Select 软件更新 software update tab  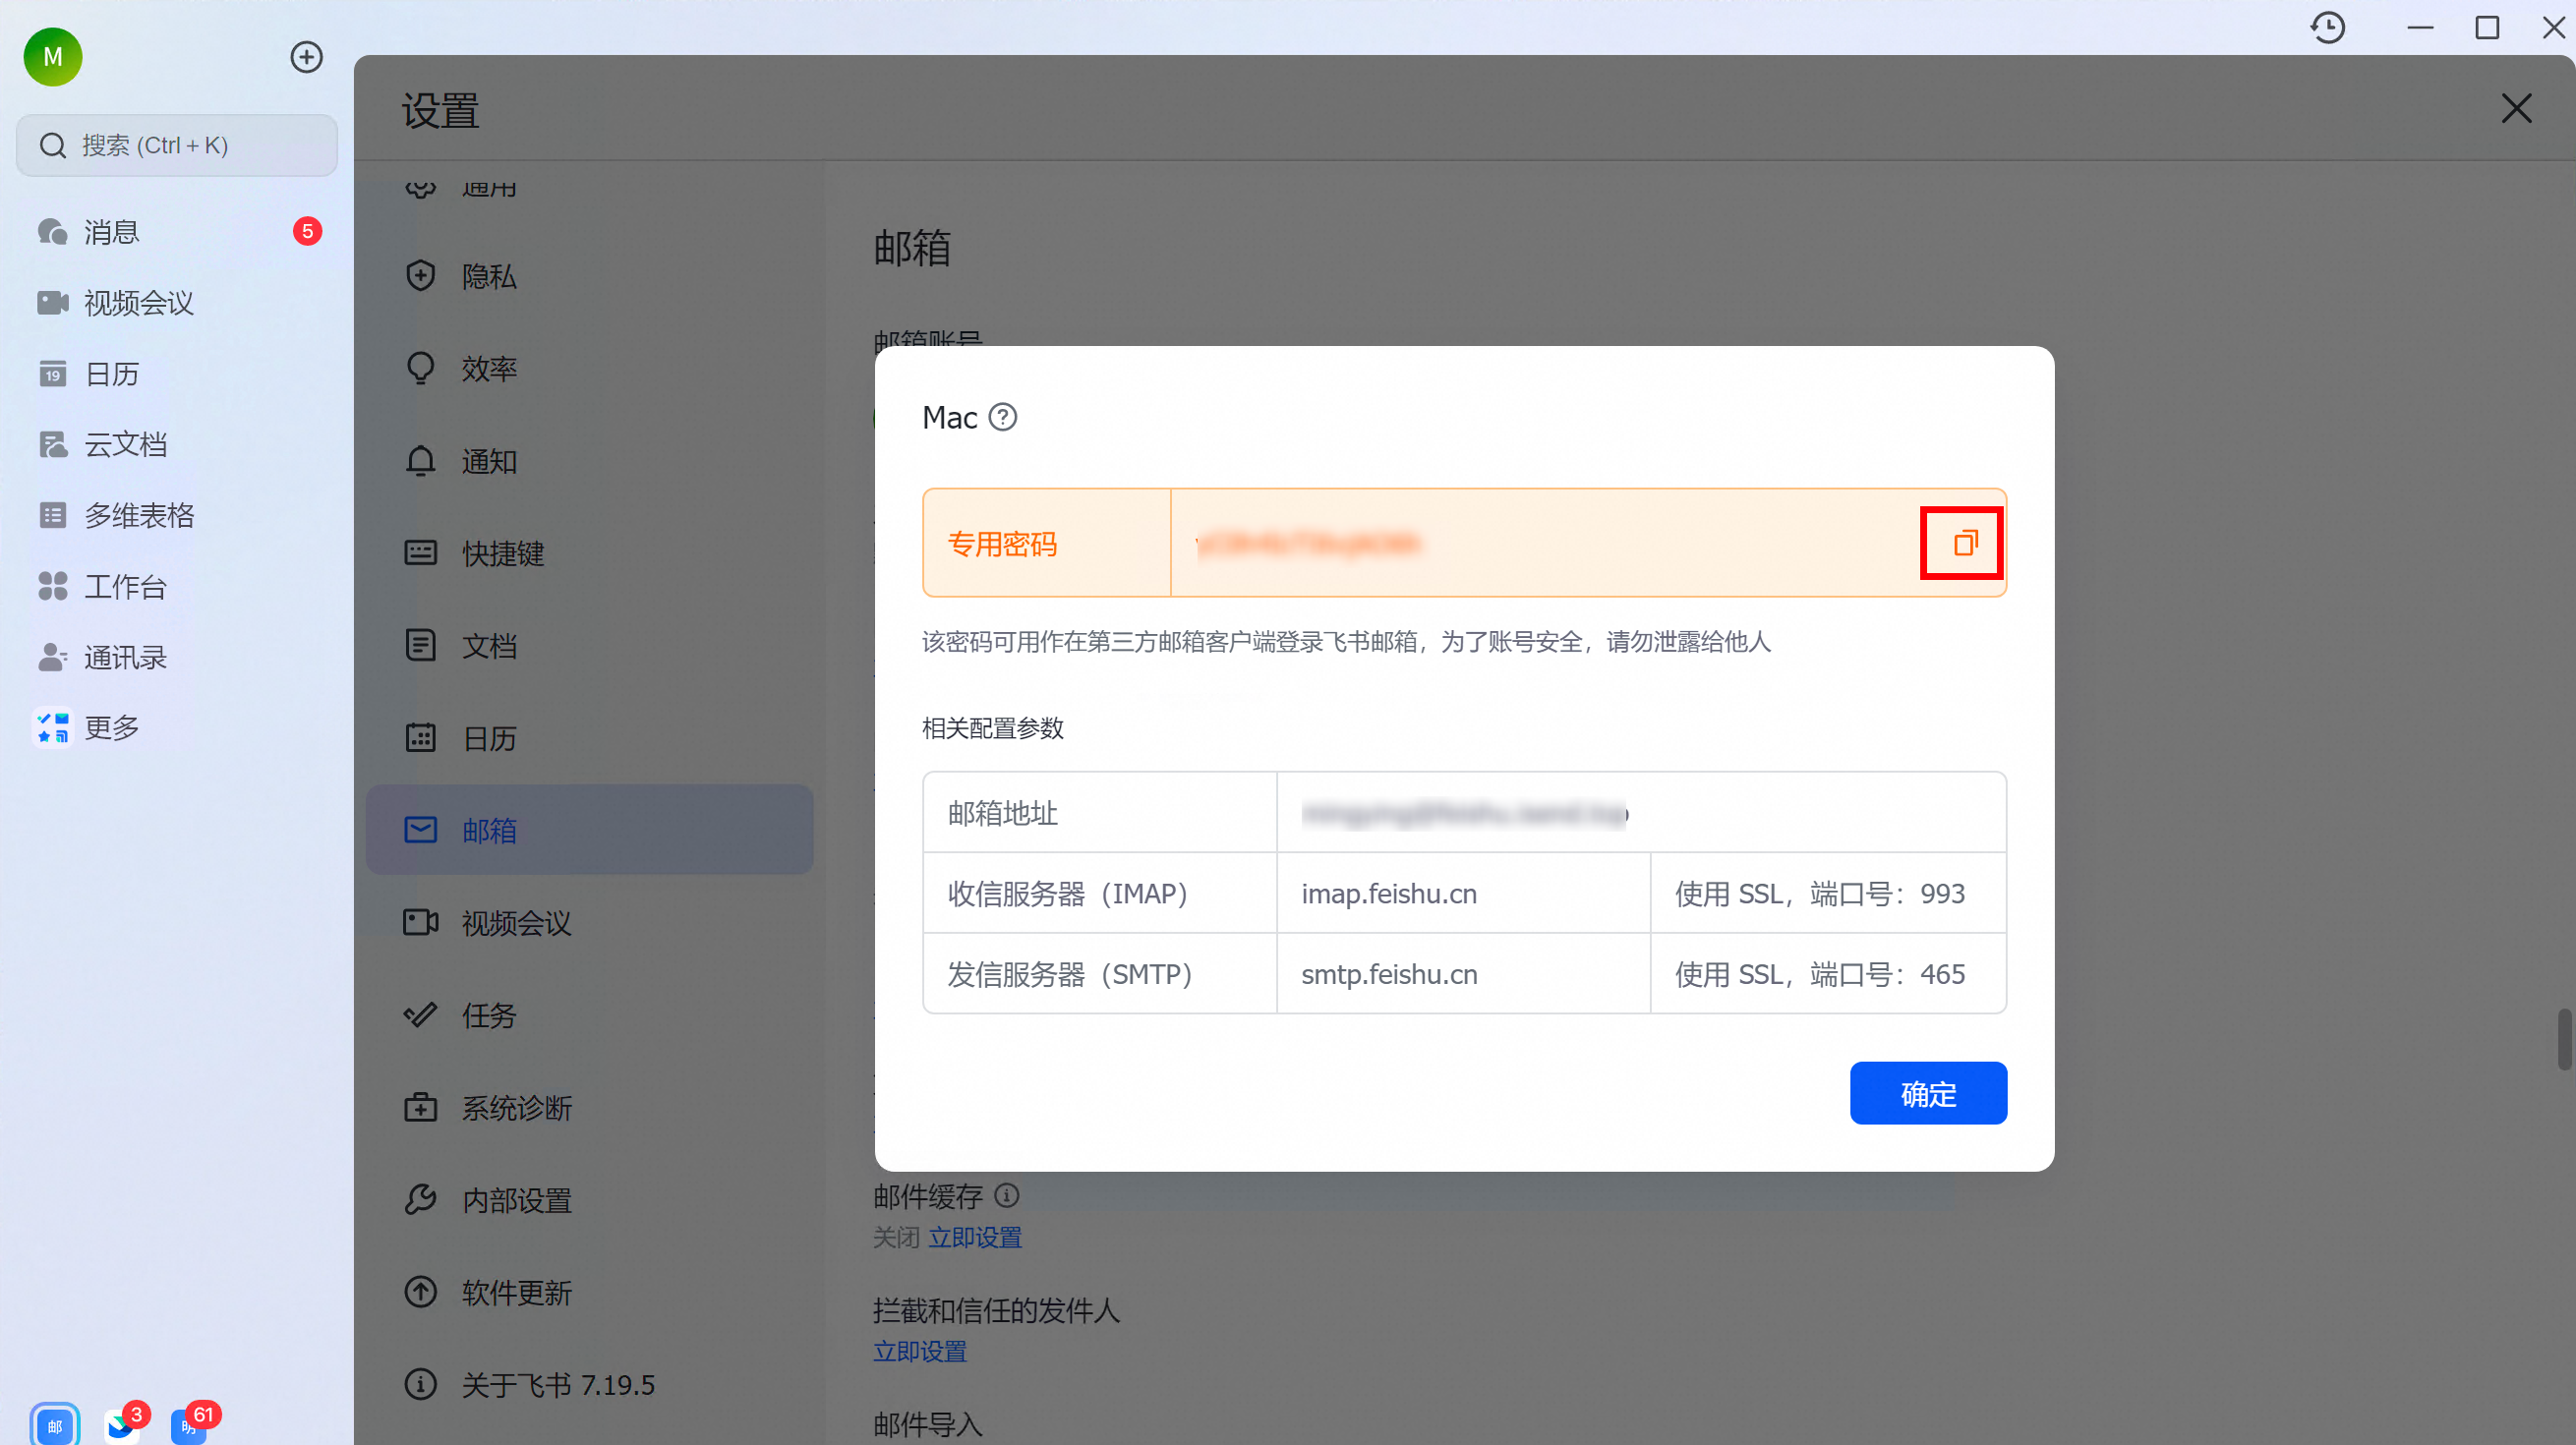[516, 1292]
